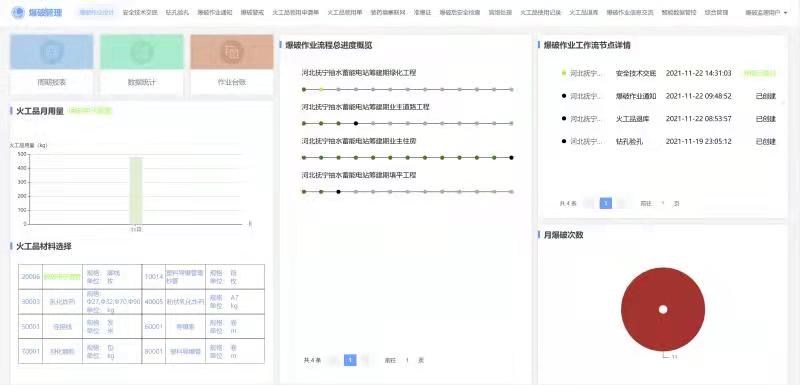Go to previous page in progress overview pagination
The width and height of the screenshot is (800, 385).
(x=334, y=360)
